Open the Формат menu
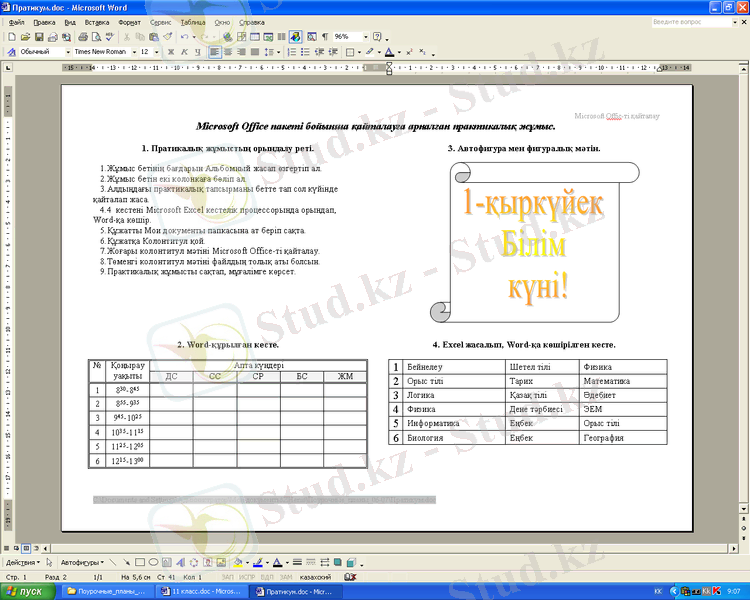 (x=129, y=21)
